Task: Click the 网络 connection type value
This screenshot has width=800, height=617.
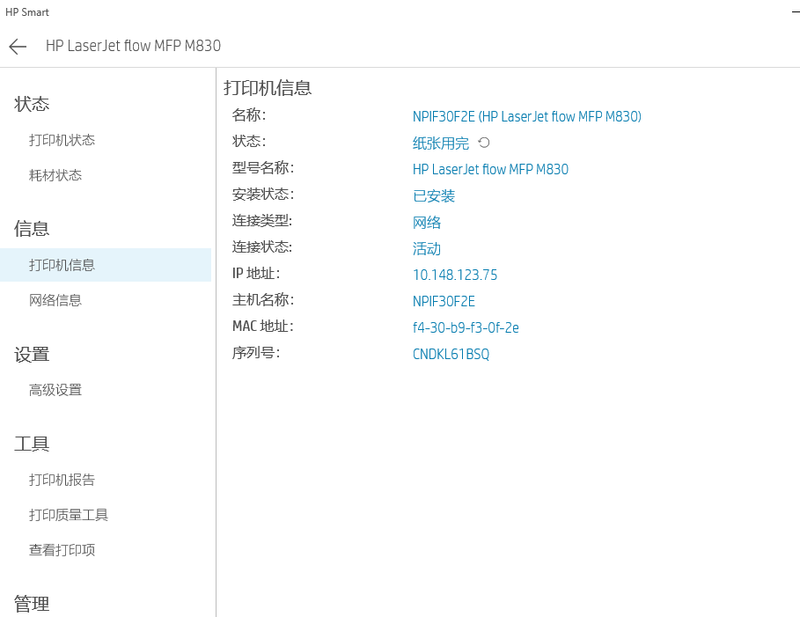Action: 427,223
